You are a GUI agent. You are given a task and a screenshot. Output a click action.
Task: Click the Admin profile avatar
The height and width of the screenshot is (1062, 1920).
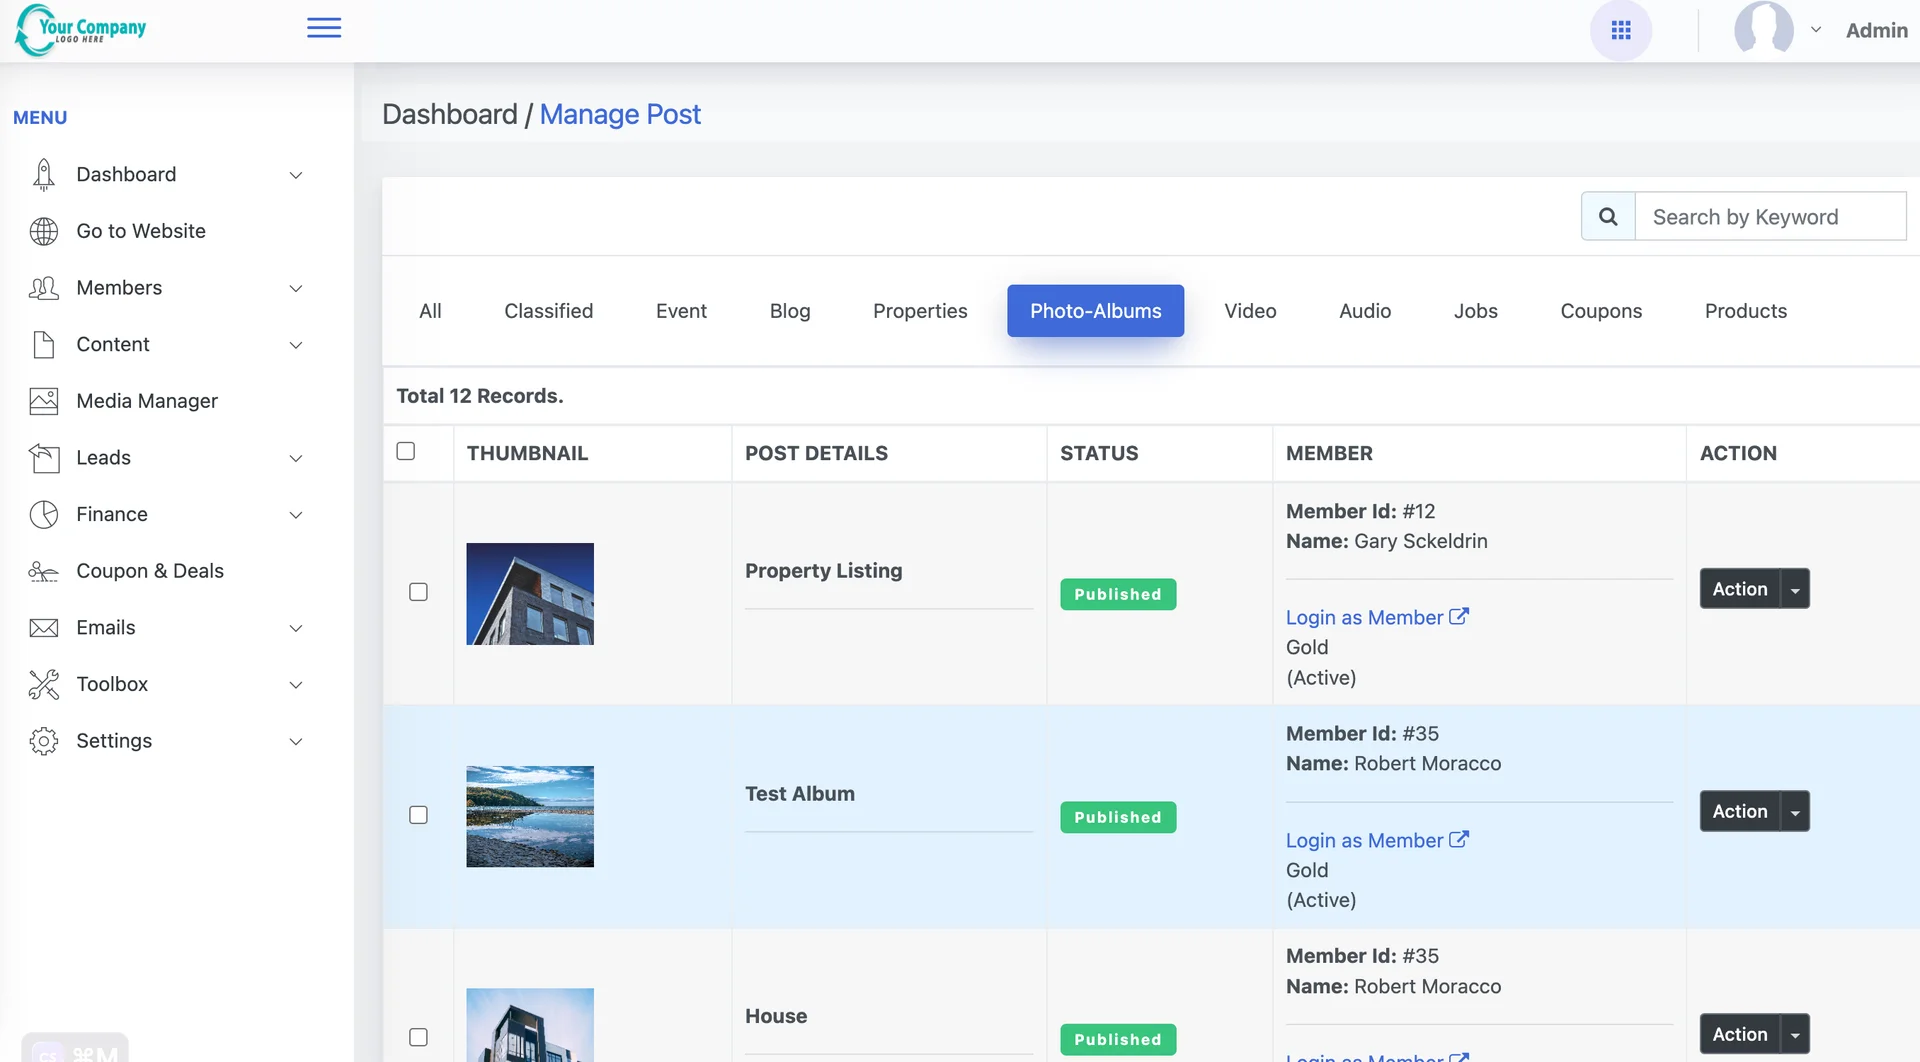(x=1765, y=29)
